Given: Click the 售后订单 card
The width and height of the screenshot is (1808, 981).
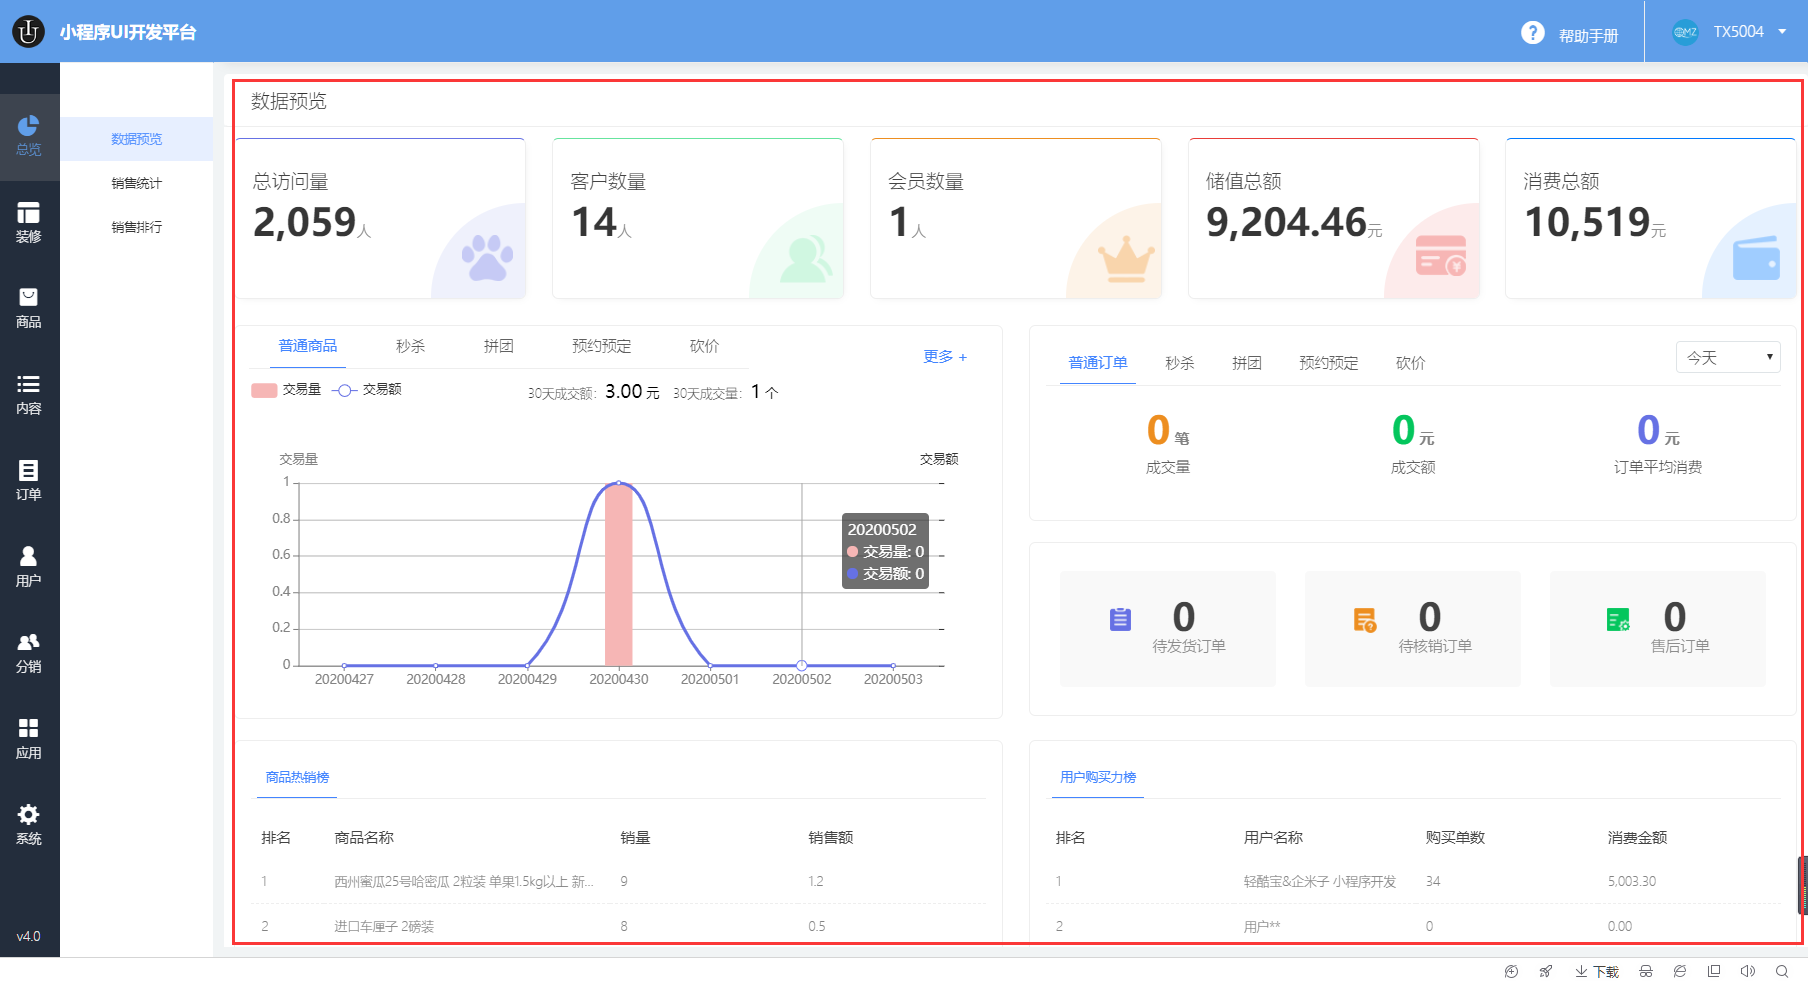Looking at the screenshot, I should point(1658,629).
